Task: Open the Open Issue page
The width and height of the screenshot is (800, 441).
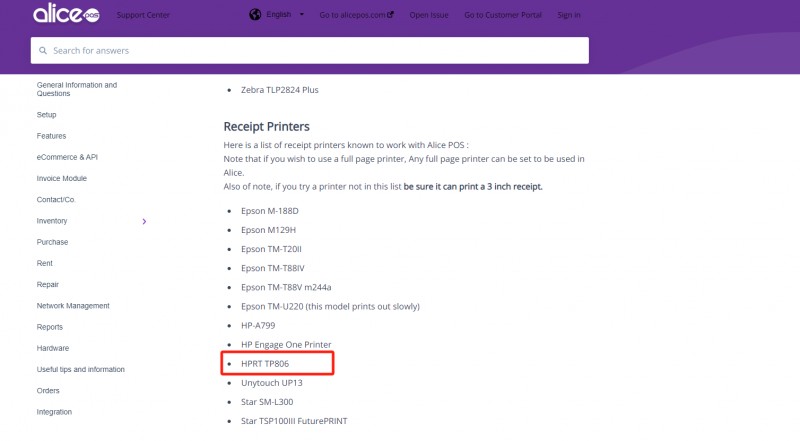Action: pos(432,16)
